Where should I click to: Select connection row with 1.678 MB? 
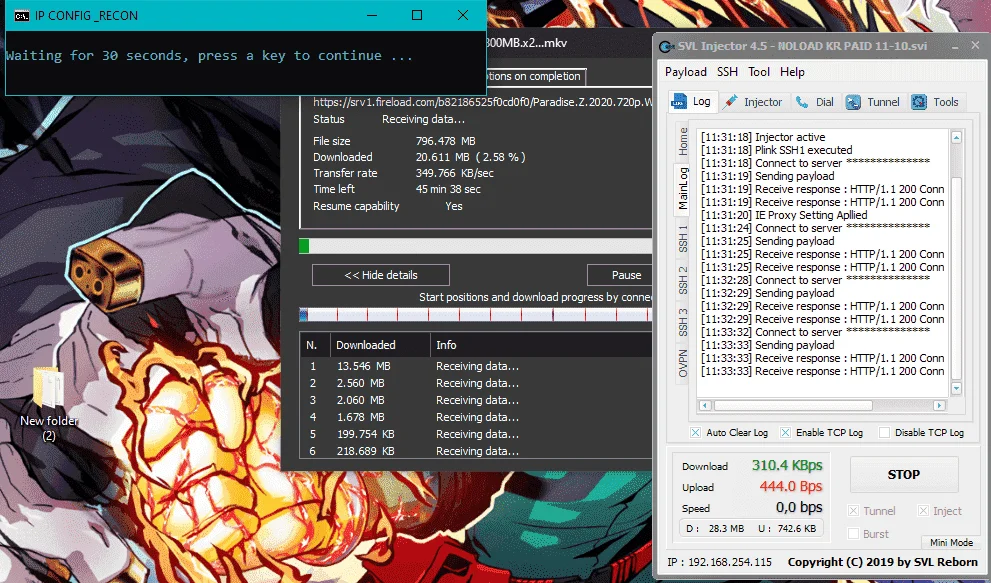[476, 417]
